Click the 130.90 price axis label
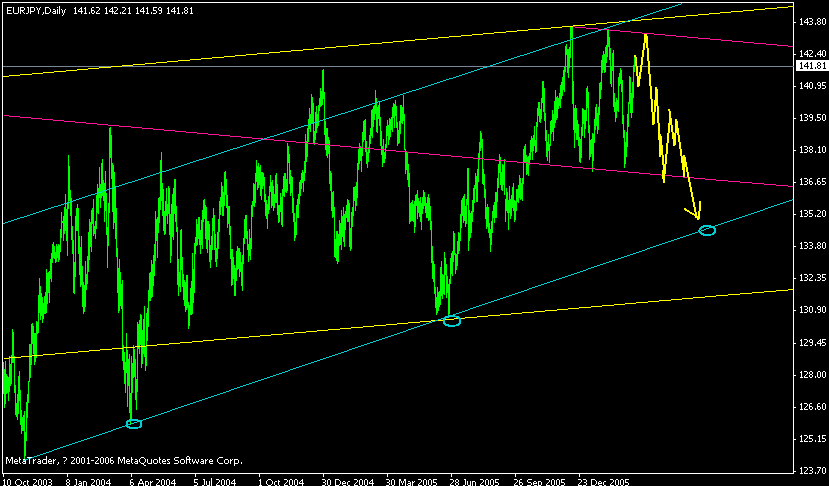This screenshot has height=486, width=829. (813, 310)
